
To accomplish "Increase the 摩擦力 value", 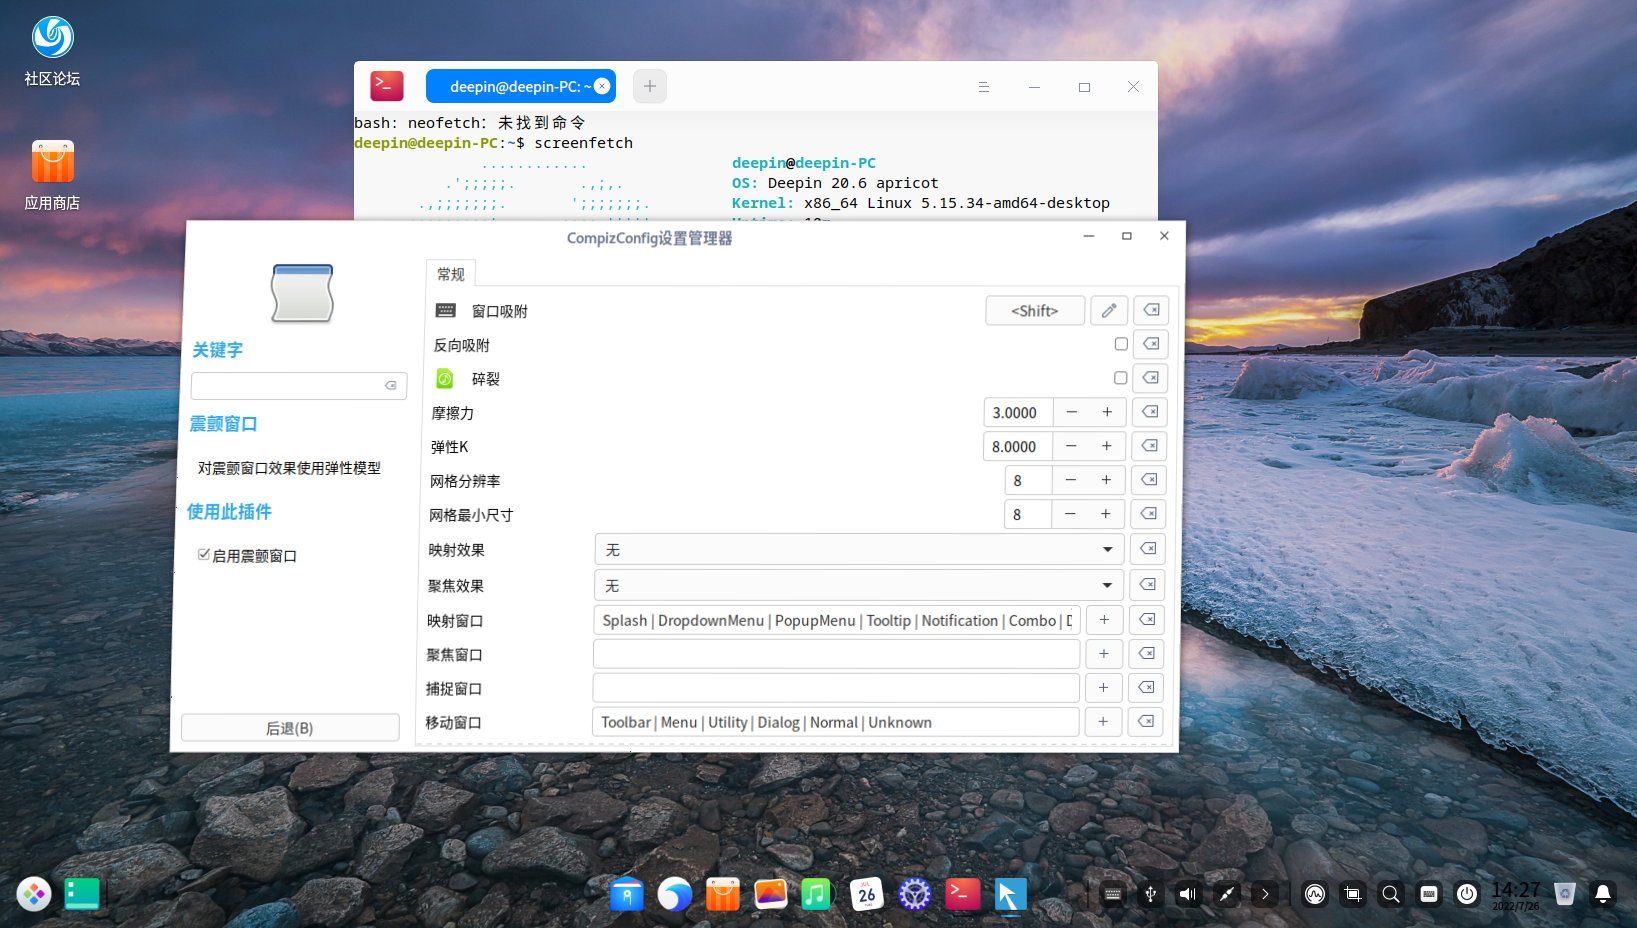I will (x=1107, y=412).
